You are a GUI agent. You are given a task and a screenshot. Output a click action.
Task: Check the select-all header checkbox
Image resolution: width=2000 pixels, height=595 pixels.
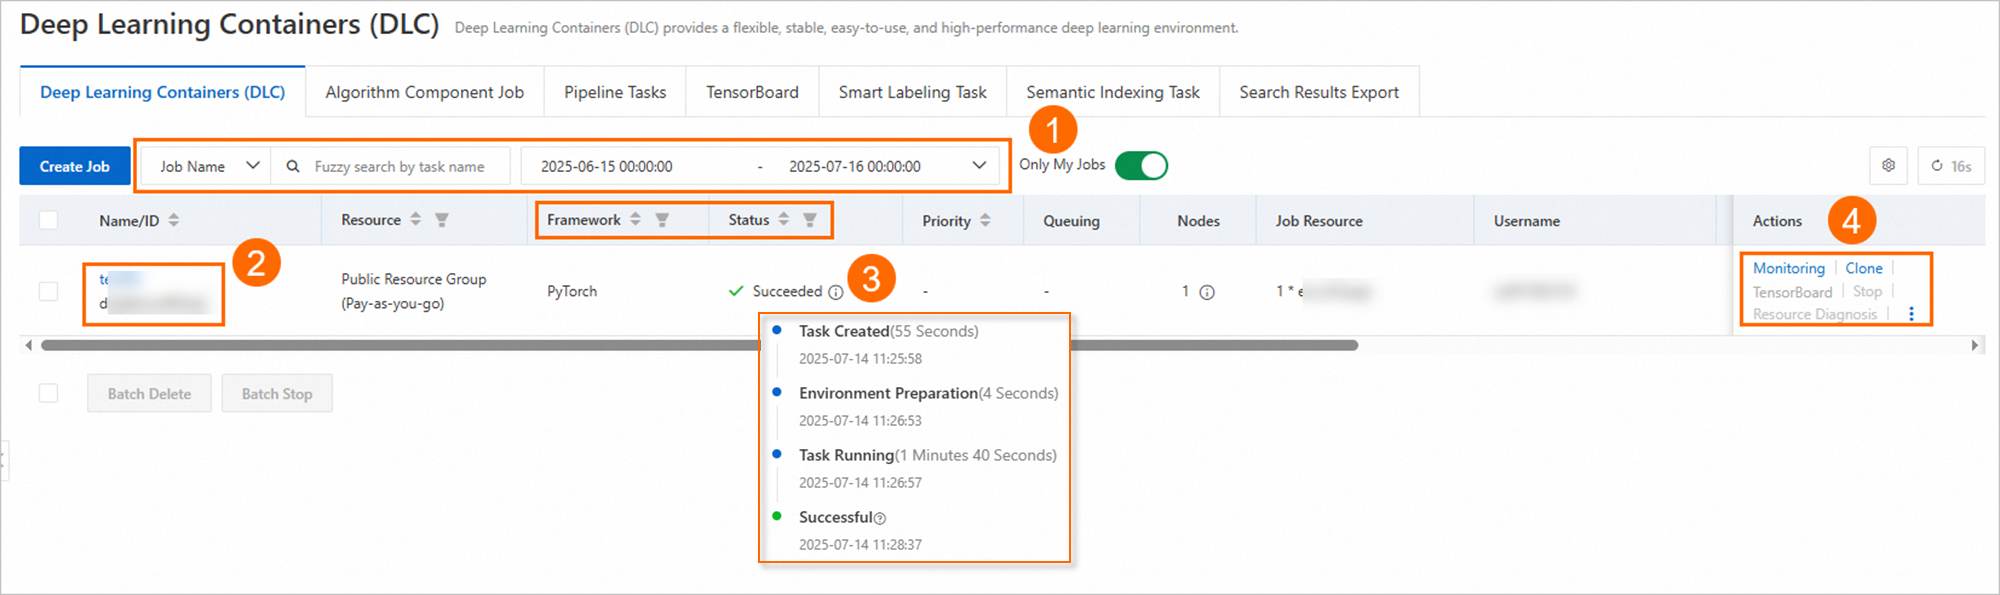[48, 220]
